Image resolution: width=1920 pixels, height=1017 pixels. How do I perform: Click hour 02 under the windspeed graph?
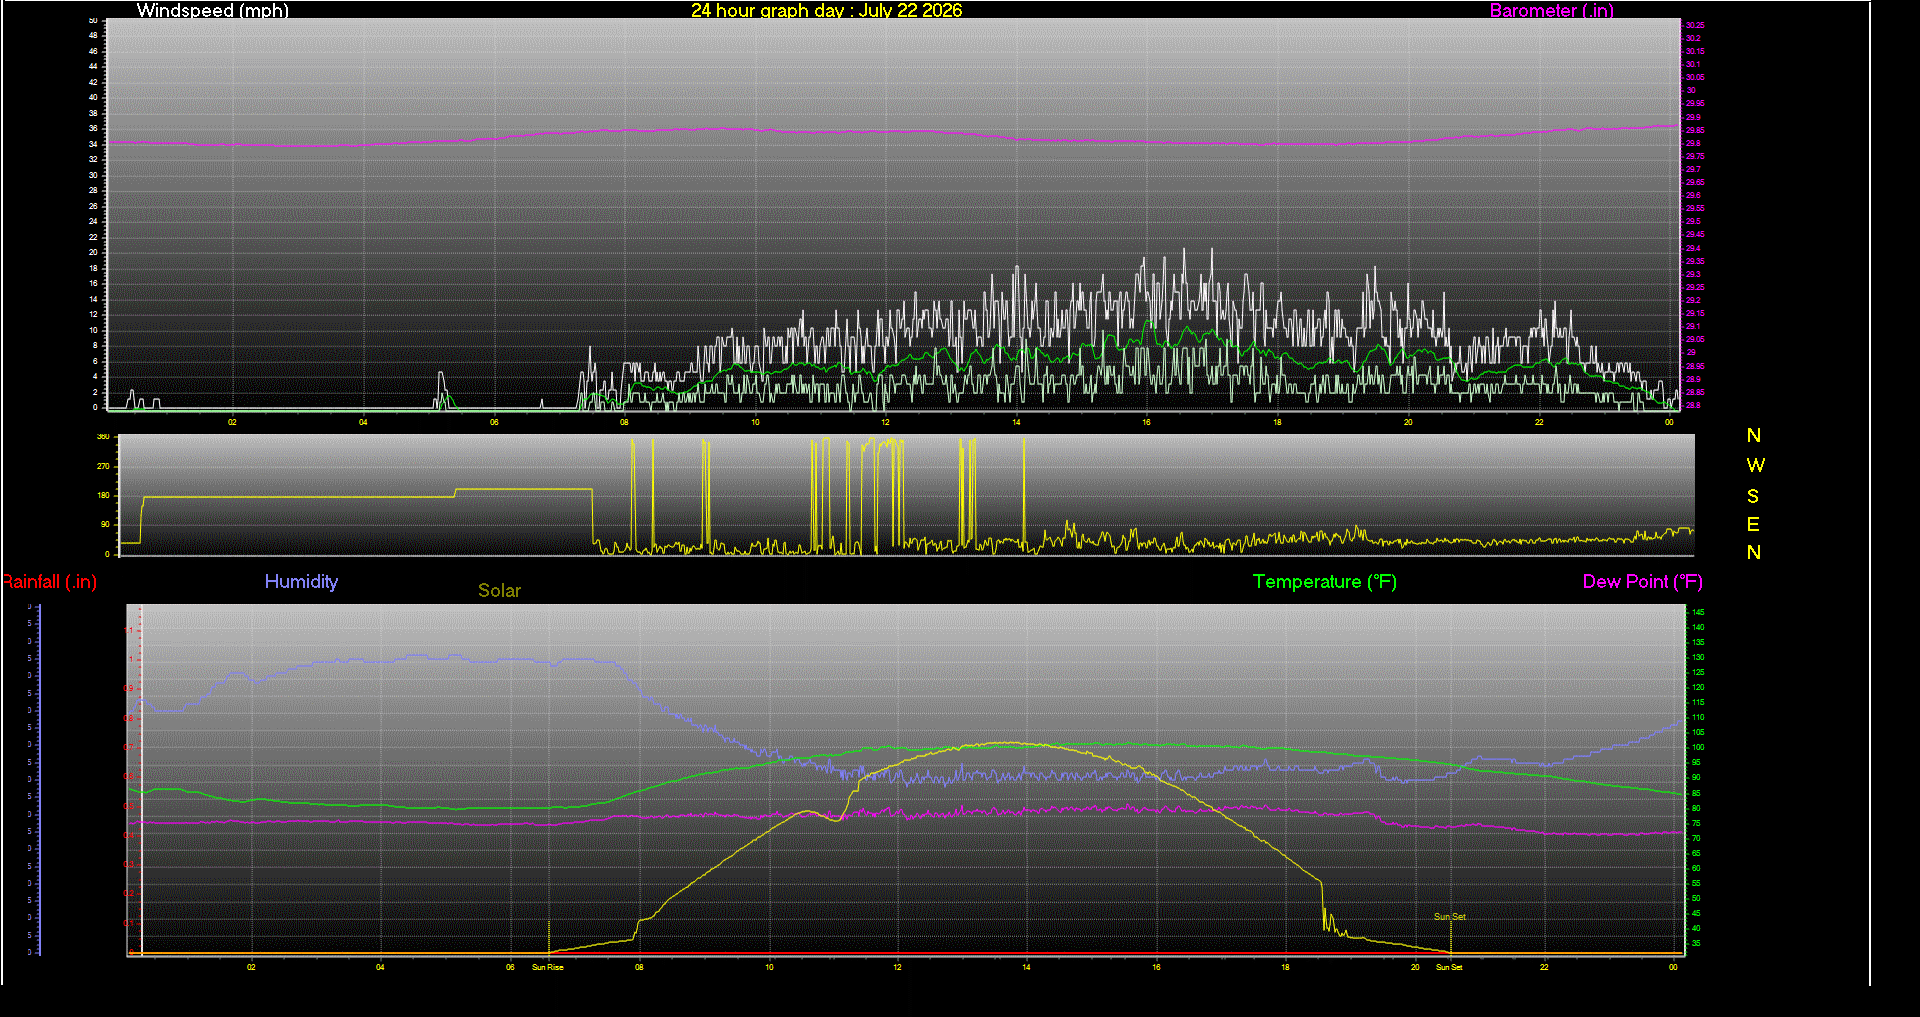click(232, 422)
